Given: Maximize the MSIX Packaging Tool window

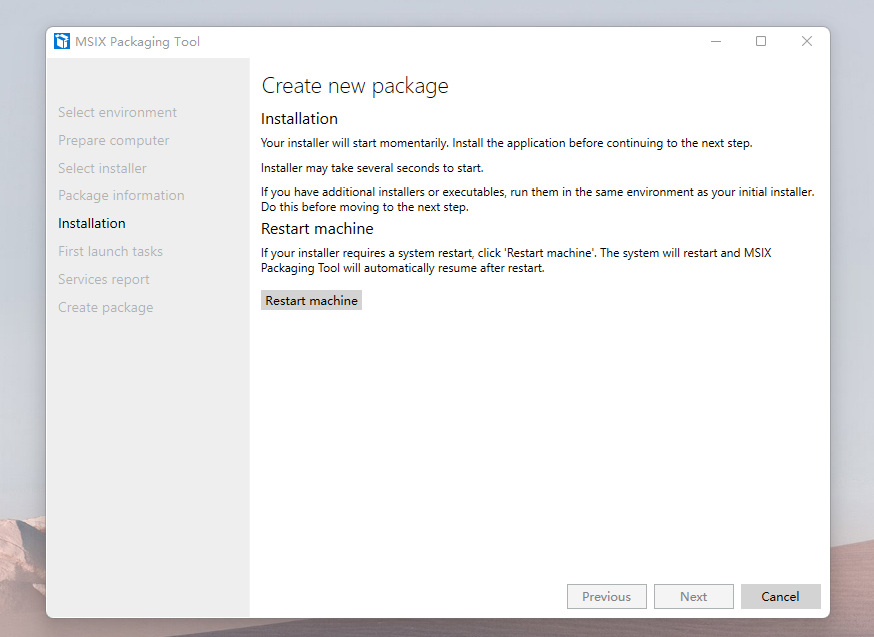Looking at the screenshot, I should (761, 41).
